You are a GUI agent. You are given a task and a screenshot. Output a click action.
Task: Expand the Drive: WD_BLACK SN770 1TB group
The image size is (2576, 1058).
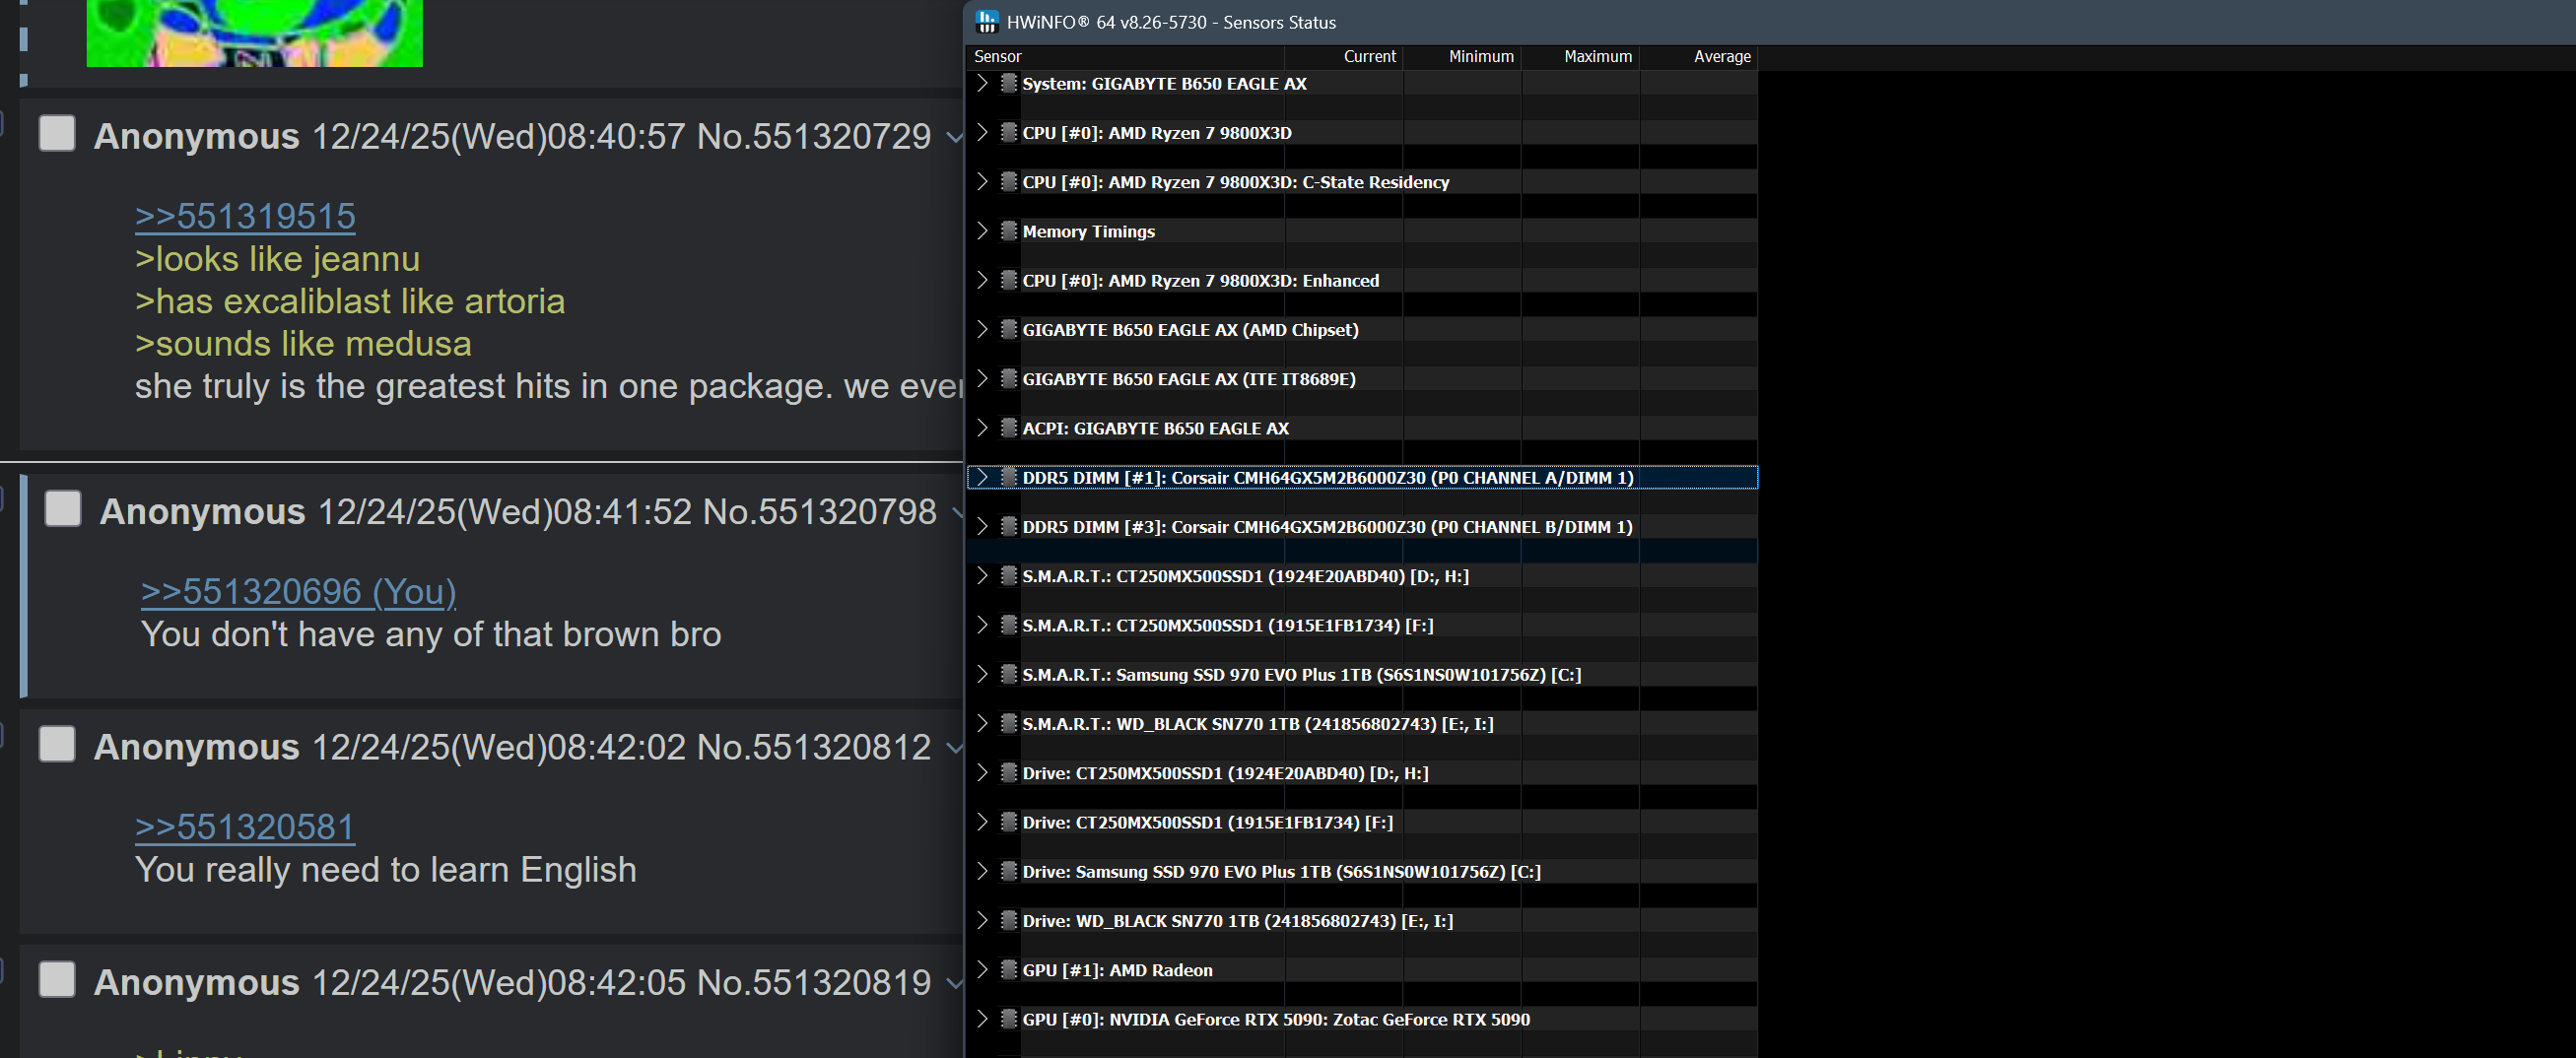(x=982, y=920)
